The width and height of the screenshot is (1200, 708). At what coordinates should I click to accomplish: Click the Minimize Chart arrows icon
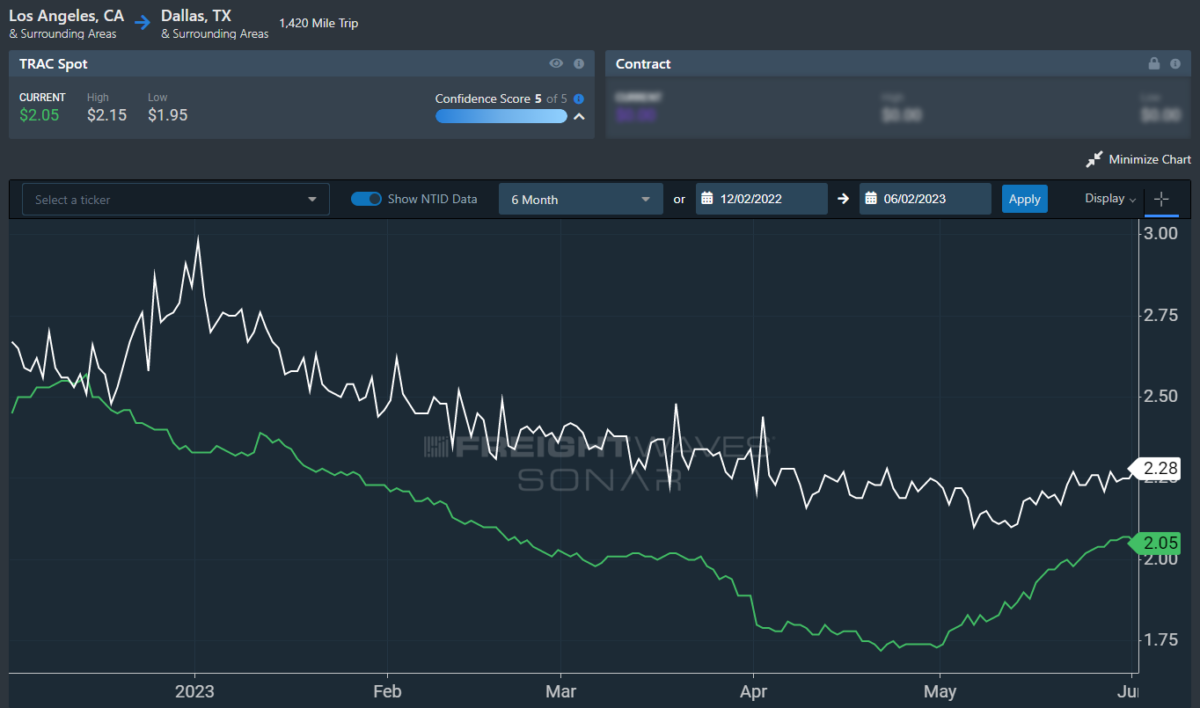[1094, 160]
